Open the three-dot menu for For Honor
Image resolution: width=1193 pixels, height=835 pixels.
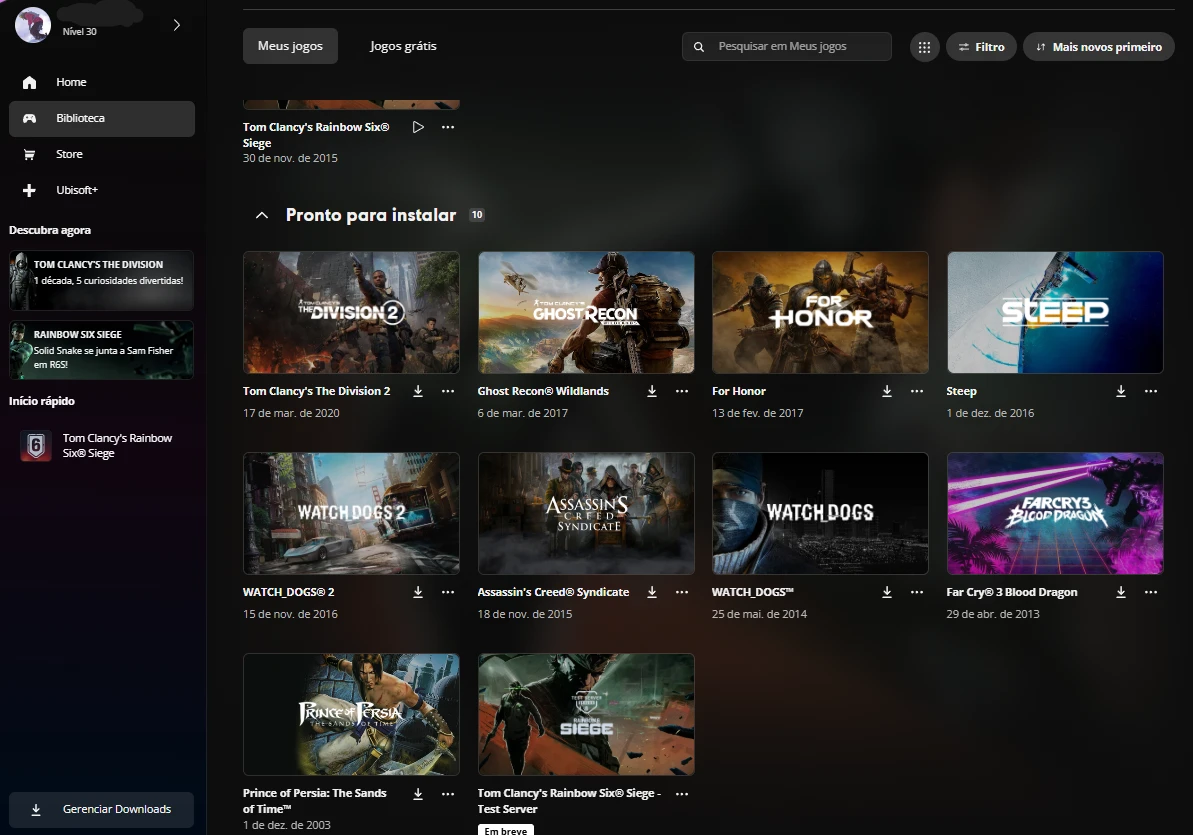pyautogui.click(x=916, y=391)
